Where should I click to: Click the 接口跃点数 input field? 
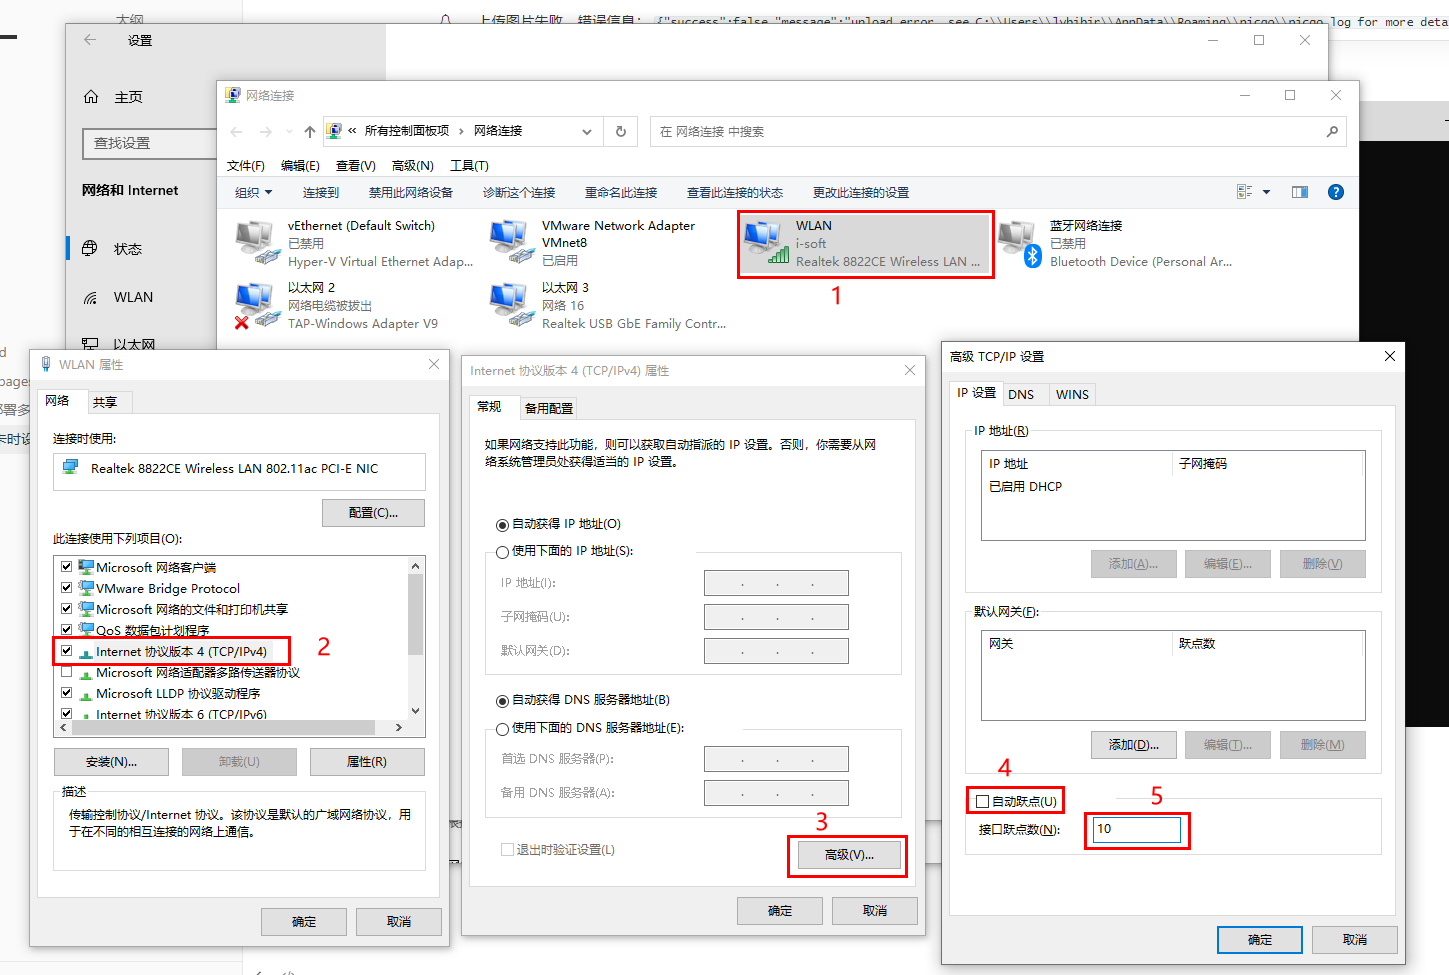point(1136,829)
